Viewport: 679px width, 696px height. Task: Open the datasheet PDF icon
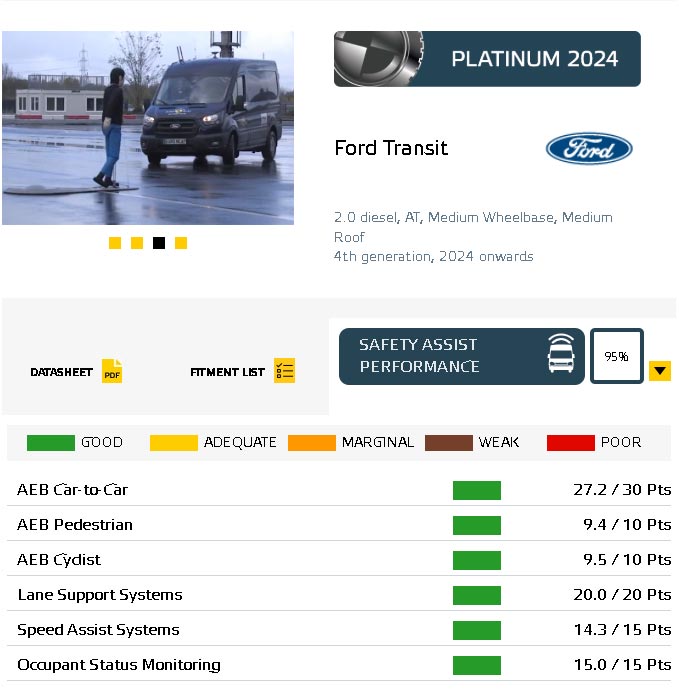click(112, 372)
